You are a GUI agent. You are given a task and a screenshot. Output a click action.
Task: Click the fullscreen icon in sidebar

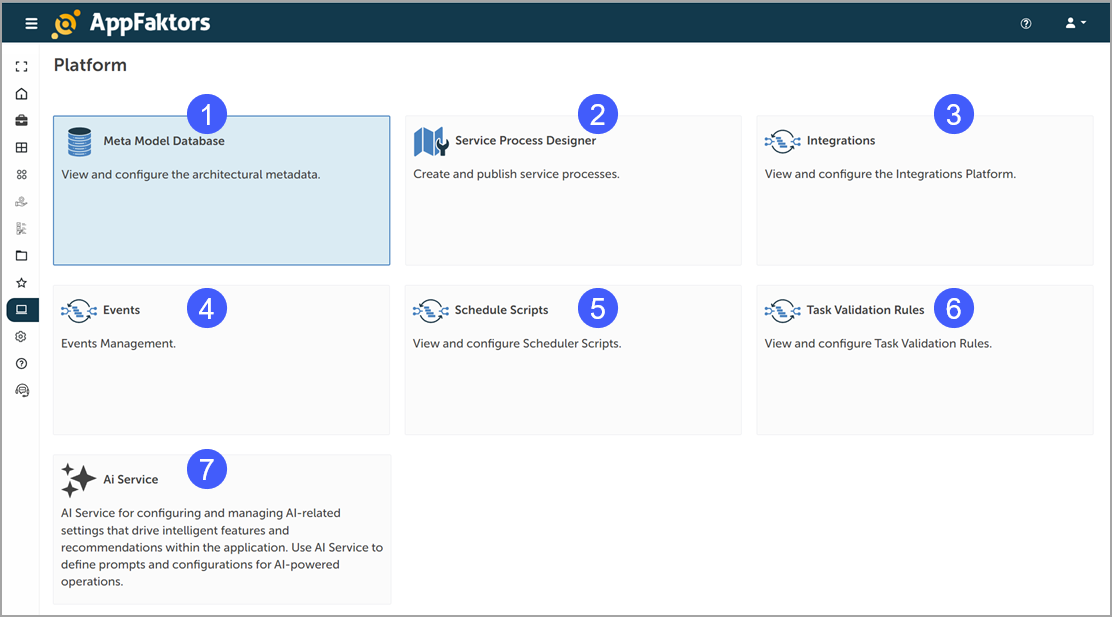[x=22, y=67]
